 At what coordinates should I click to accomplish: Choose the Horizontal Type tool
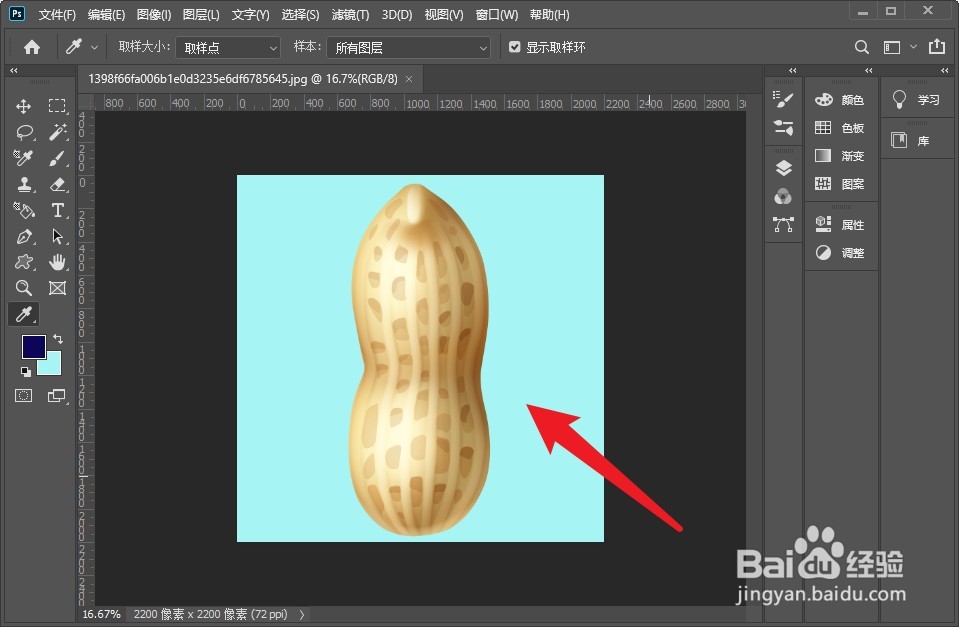coord(57,210)
